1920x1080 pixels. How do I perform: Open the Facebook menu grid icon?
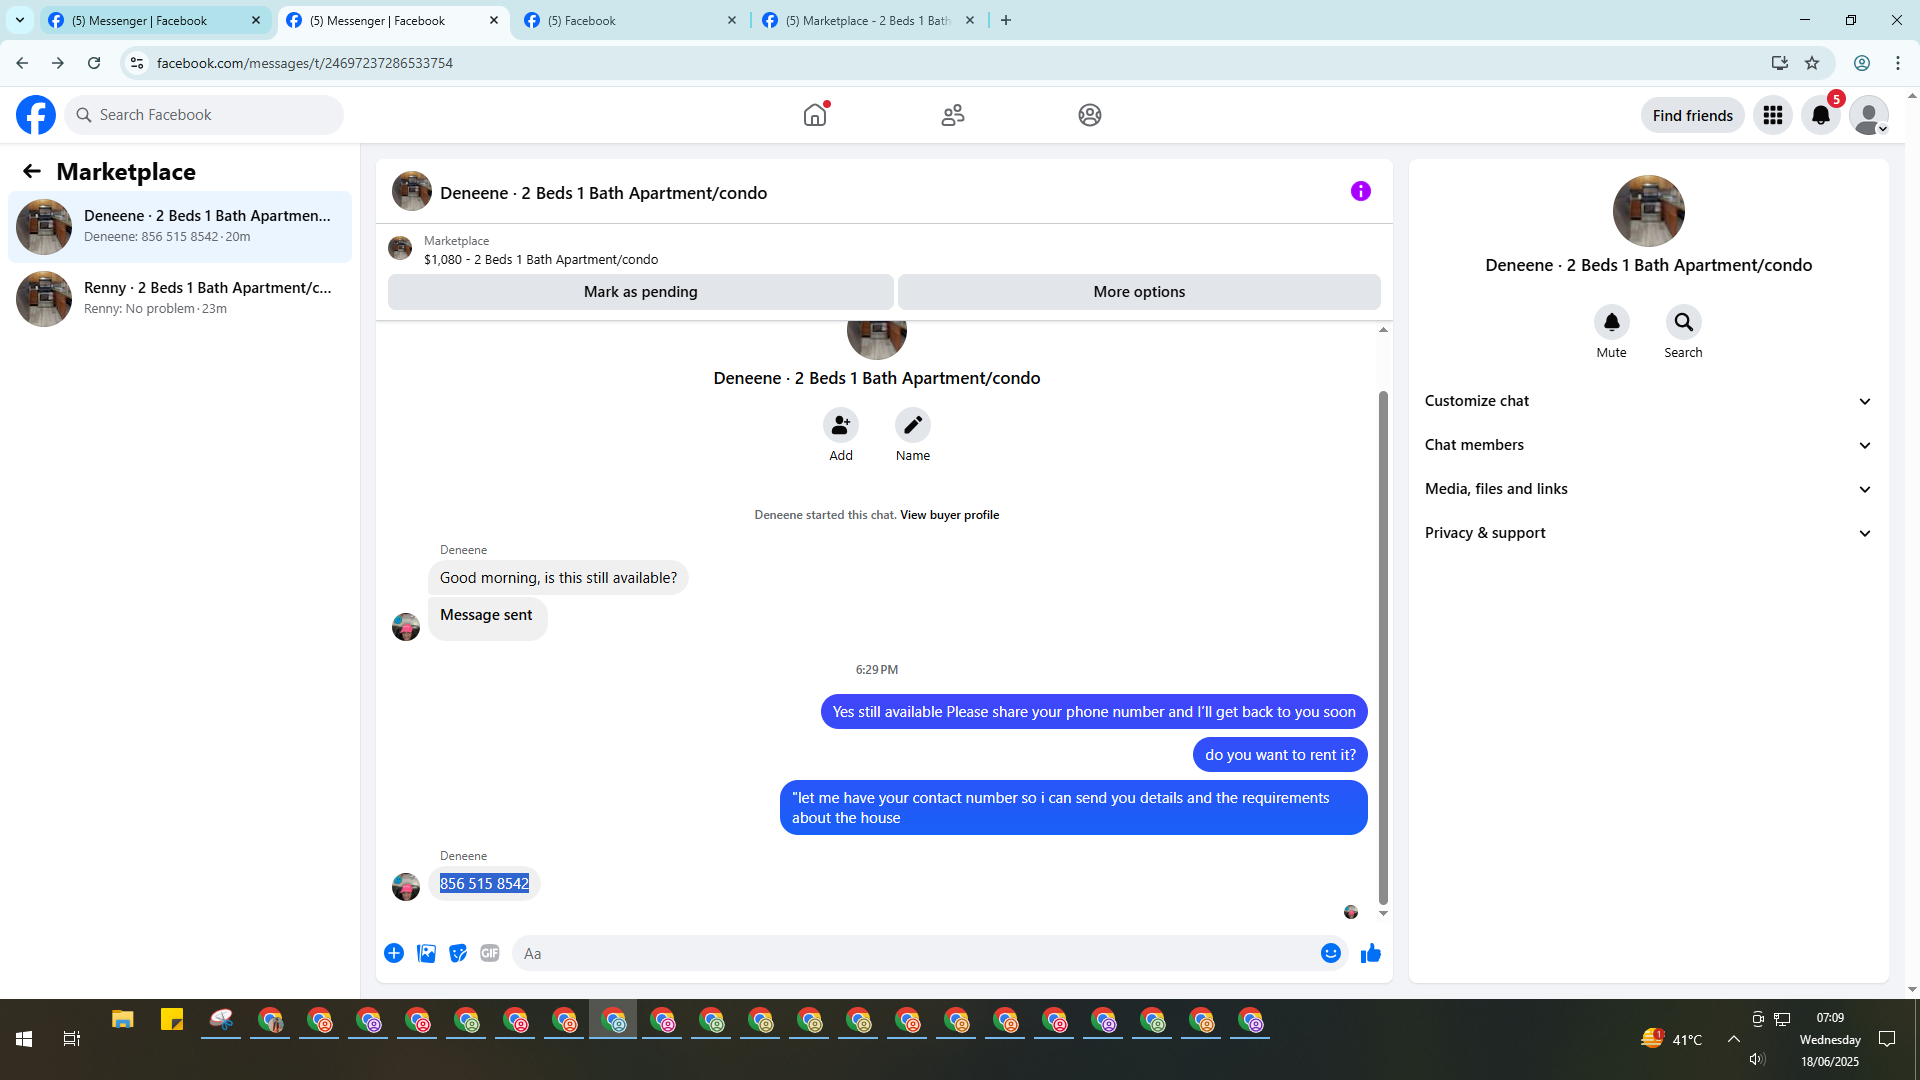click(1773, 115)
